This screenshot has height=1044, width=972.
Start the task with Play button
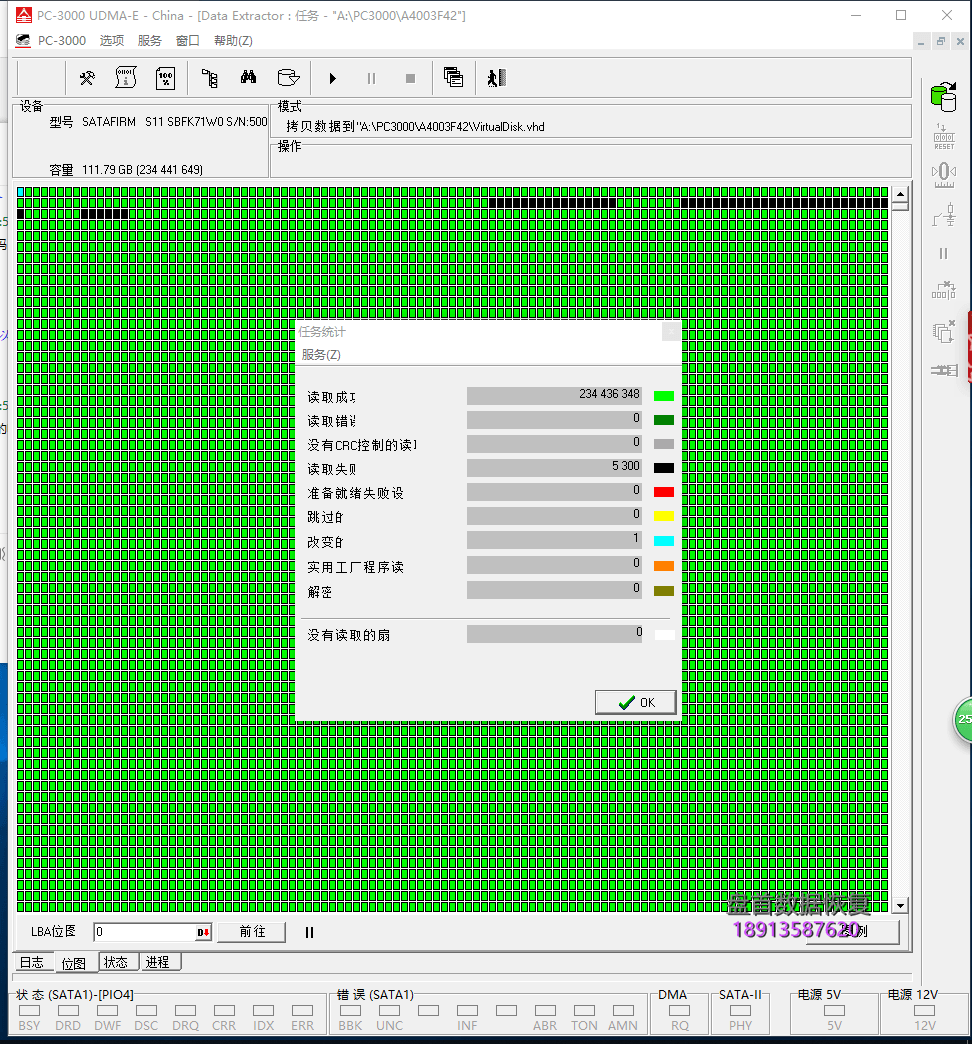333,79
